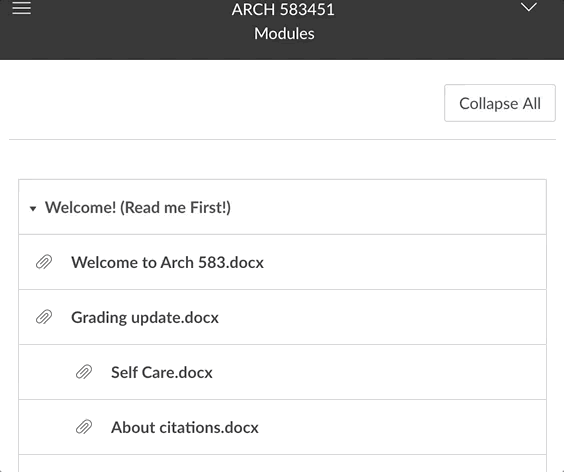Select the indented Self Care.docx row
The image size is (564, 472).
282,372
